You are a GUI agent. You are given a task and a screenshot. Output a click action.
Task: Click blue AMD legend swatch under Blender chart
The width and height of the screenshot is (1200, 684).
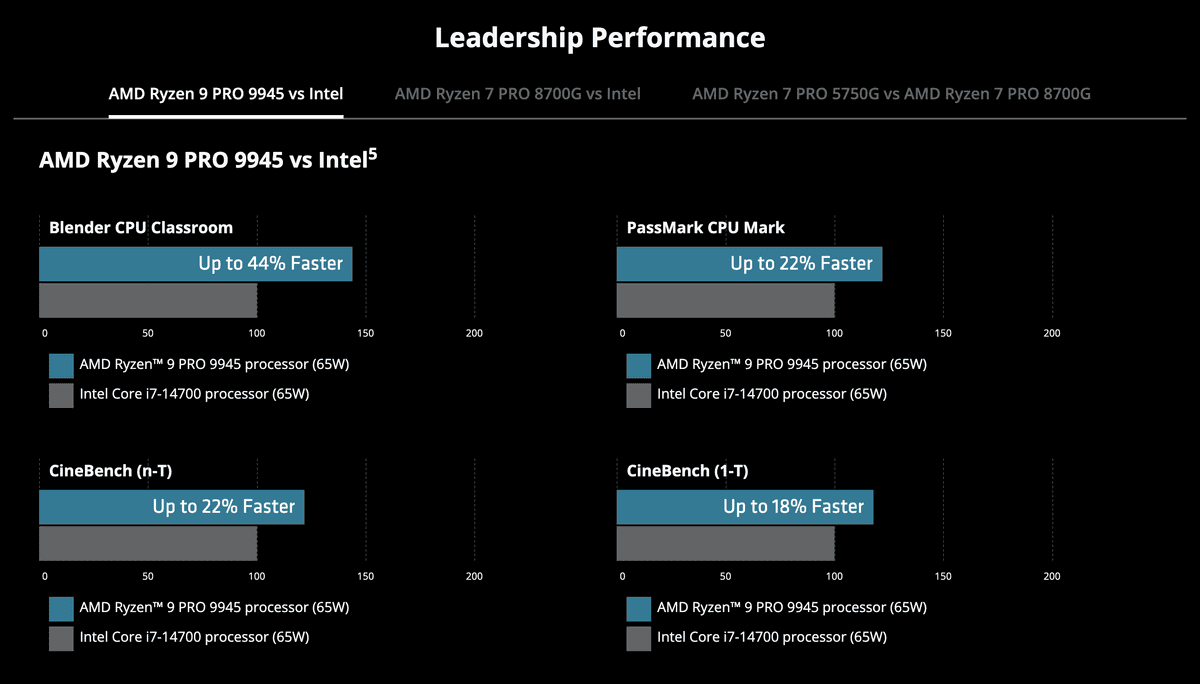[x=62, y=365]
